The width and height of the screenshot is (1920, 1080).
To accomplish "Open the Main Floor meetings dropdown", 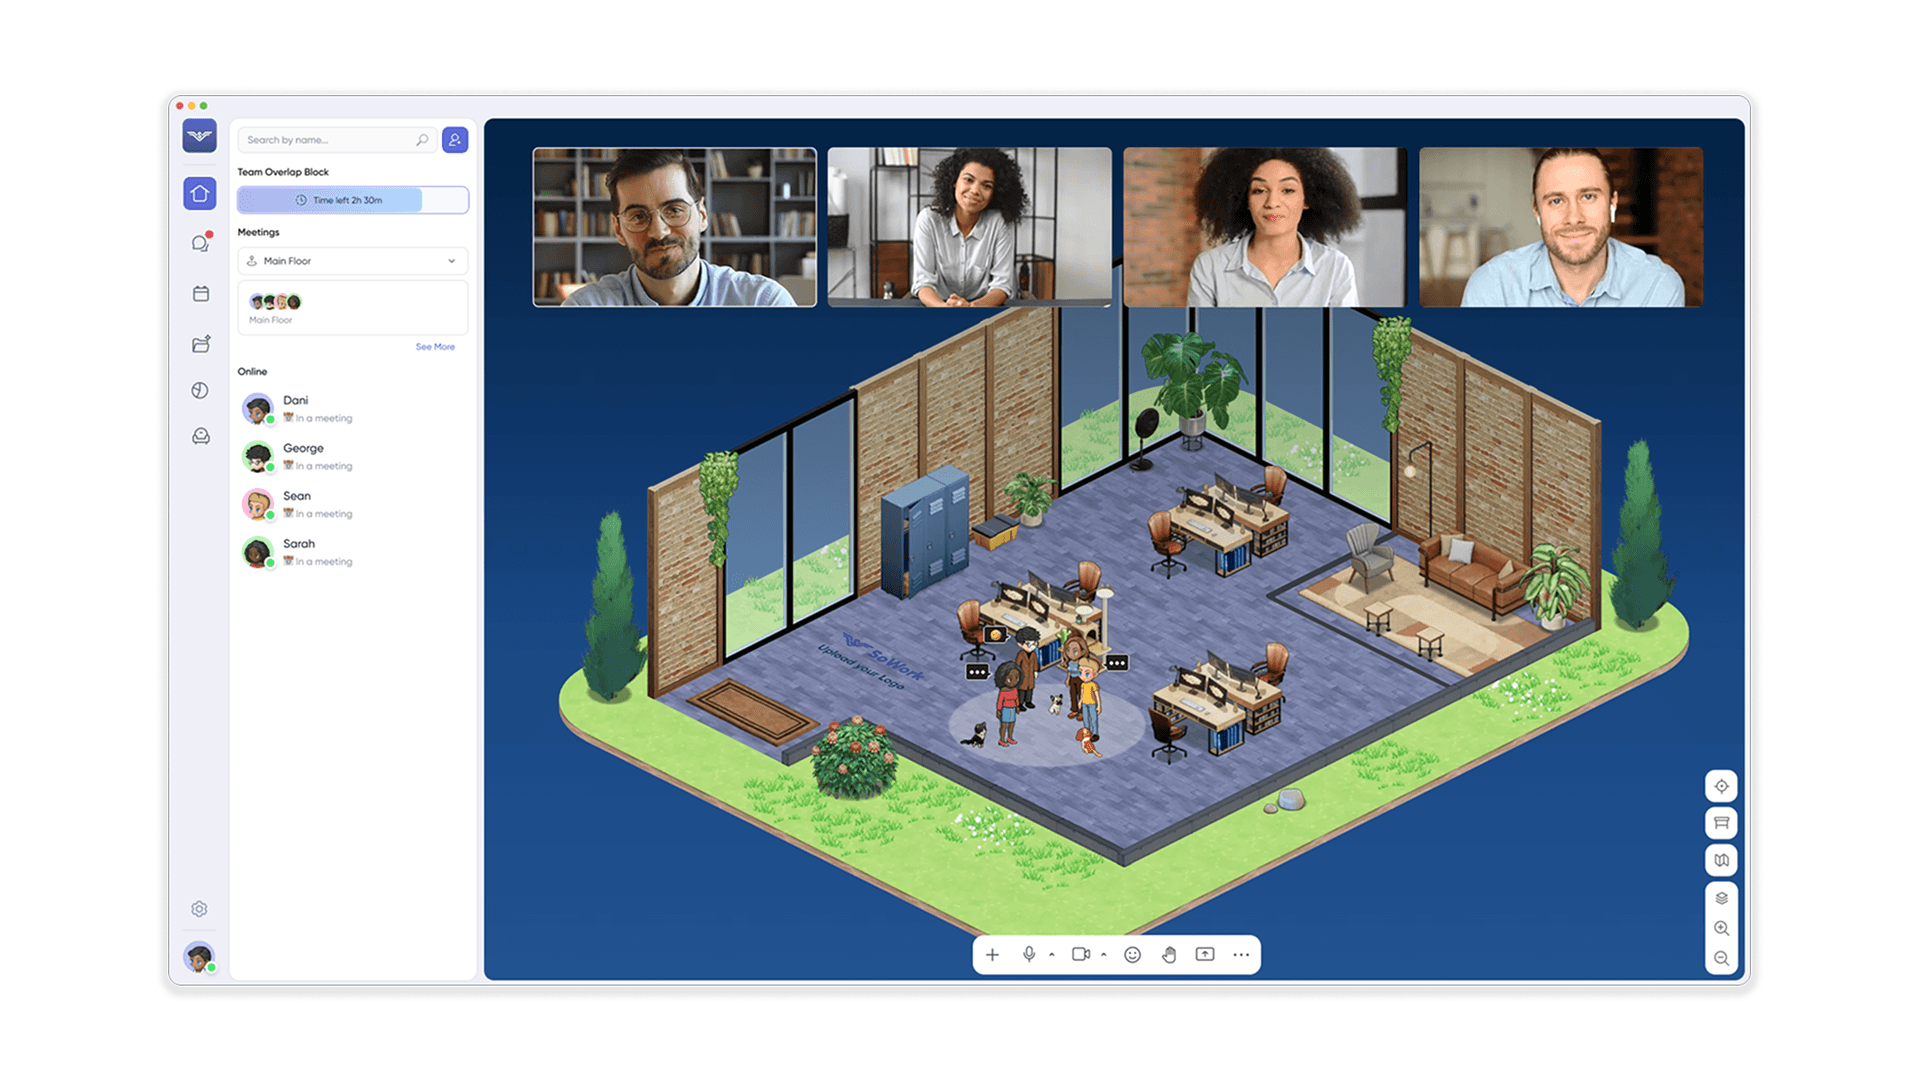I will click(352, 261).
